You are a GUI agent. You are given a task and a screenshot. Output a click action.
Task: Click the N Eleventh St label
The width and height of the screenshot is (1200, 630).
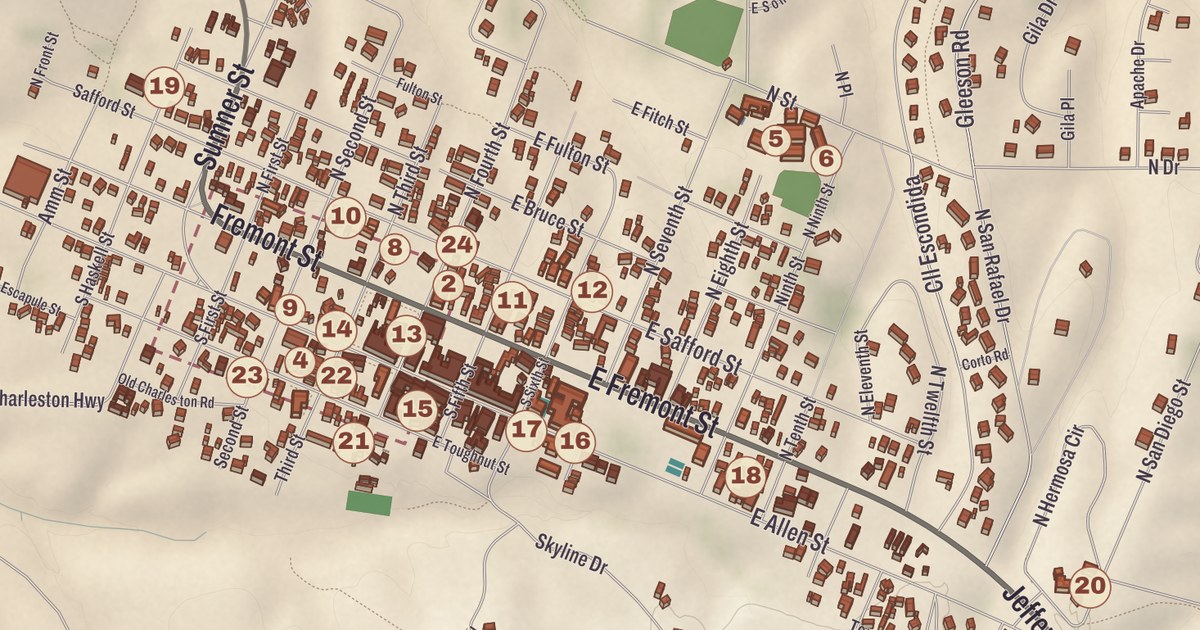(866, 375)
